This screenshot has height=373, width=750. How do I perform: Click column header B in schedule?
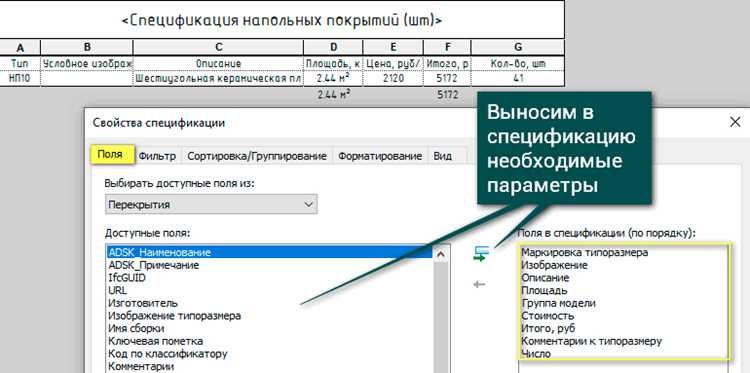(87, 47)
